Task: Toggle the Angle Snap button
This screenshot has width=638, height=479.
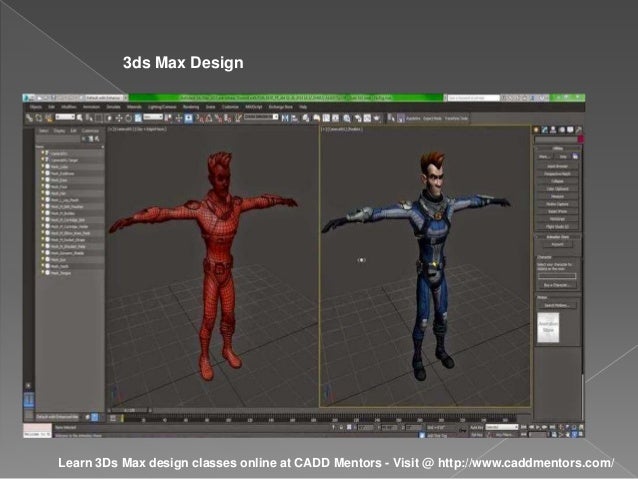Action: pos(208,118)
